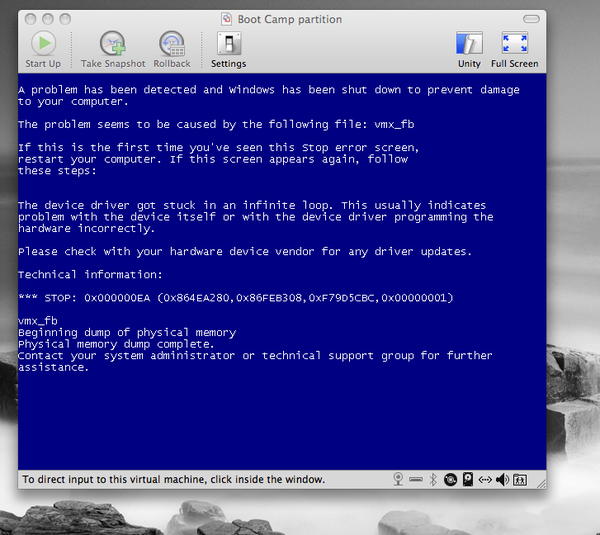Zoom the Boot Camp partition window
The image size is (600, 535).
65,19
